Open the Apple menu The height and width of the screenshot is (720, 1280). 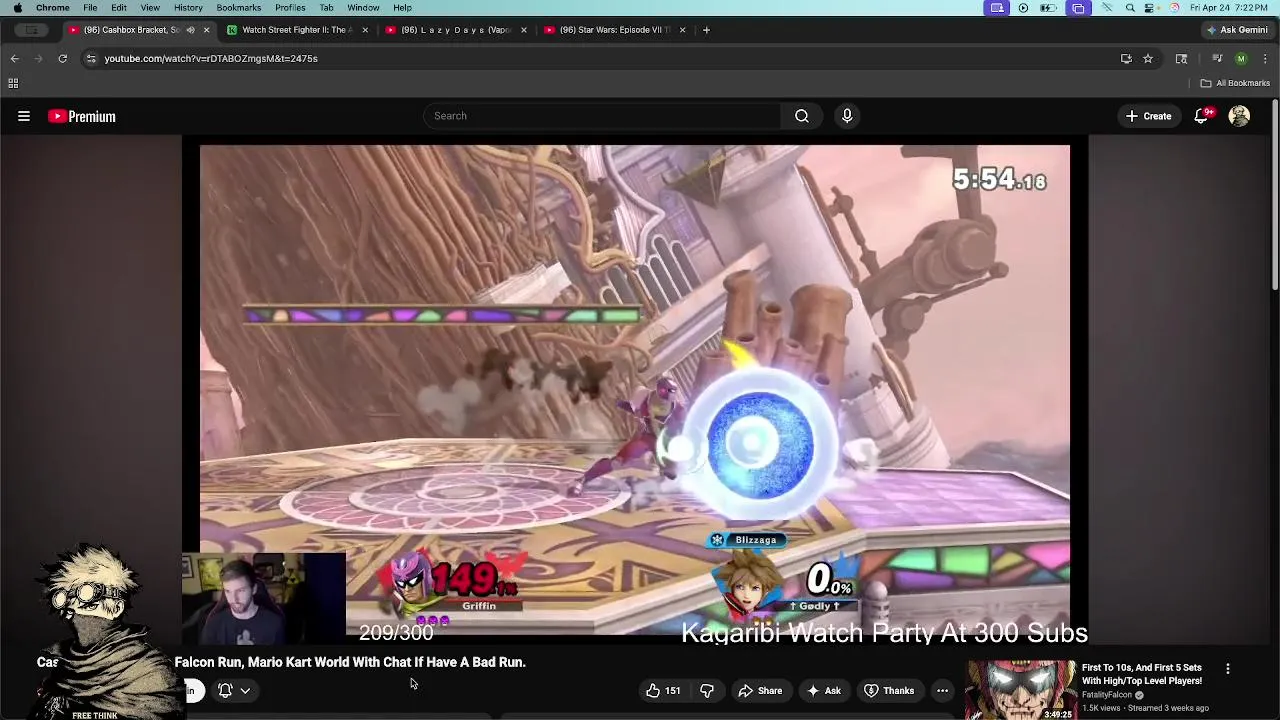pos(17,8)
